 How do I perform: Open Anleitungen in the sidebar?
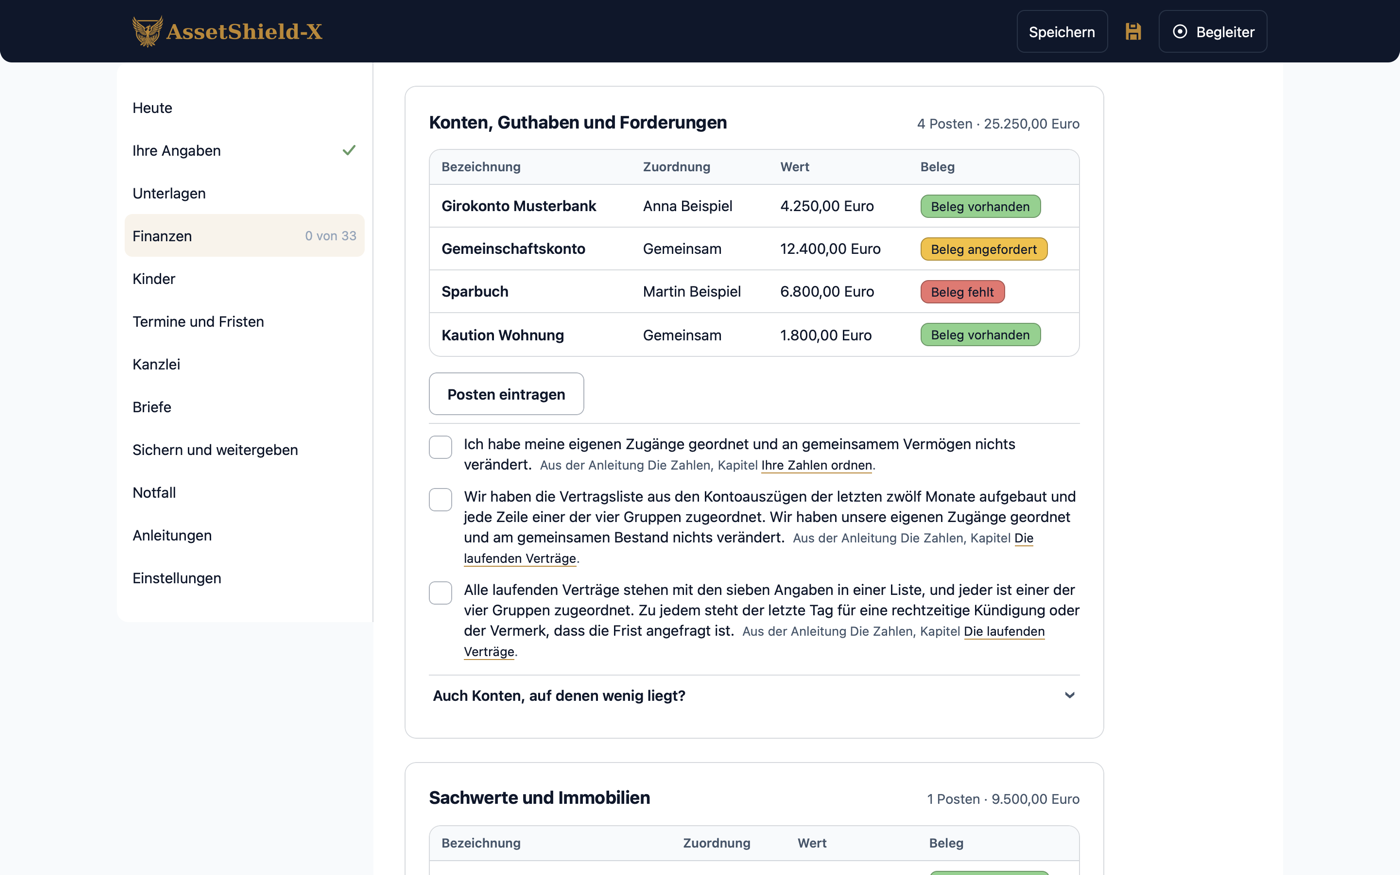244,535
